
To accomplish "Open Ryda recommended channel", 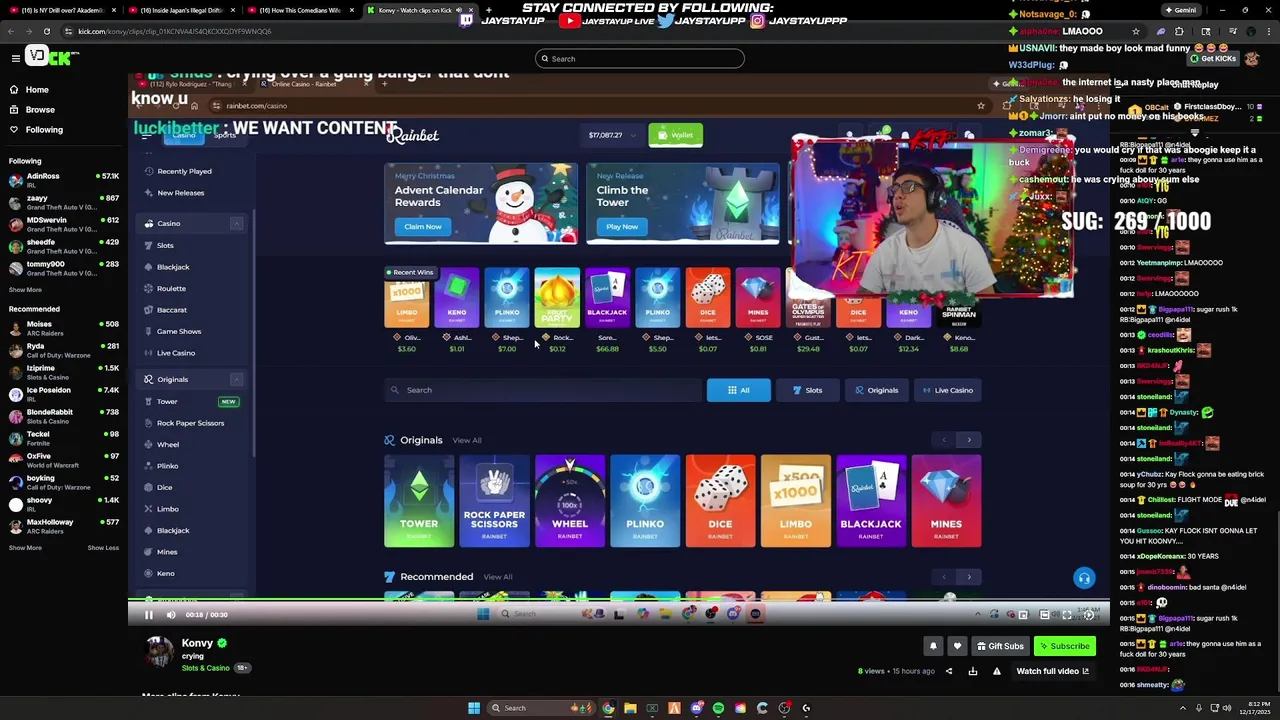I will (64, 350).
